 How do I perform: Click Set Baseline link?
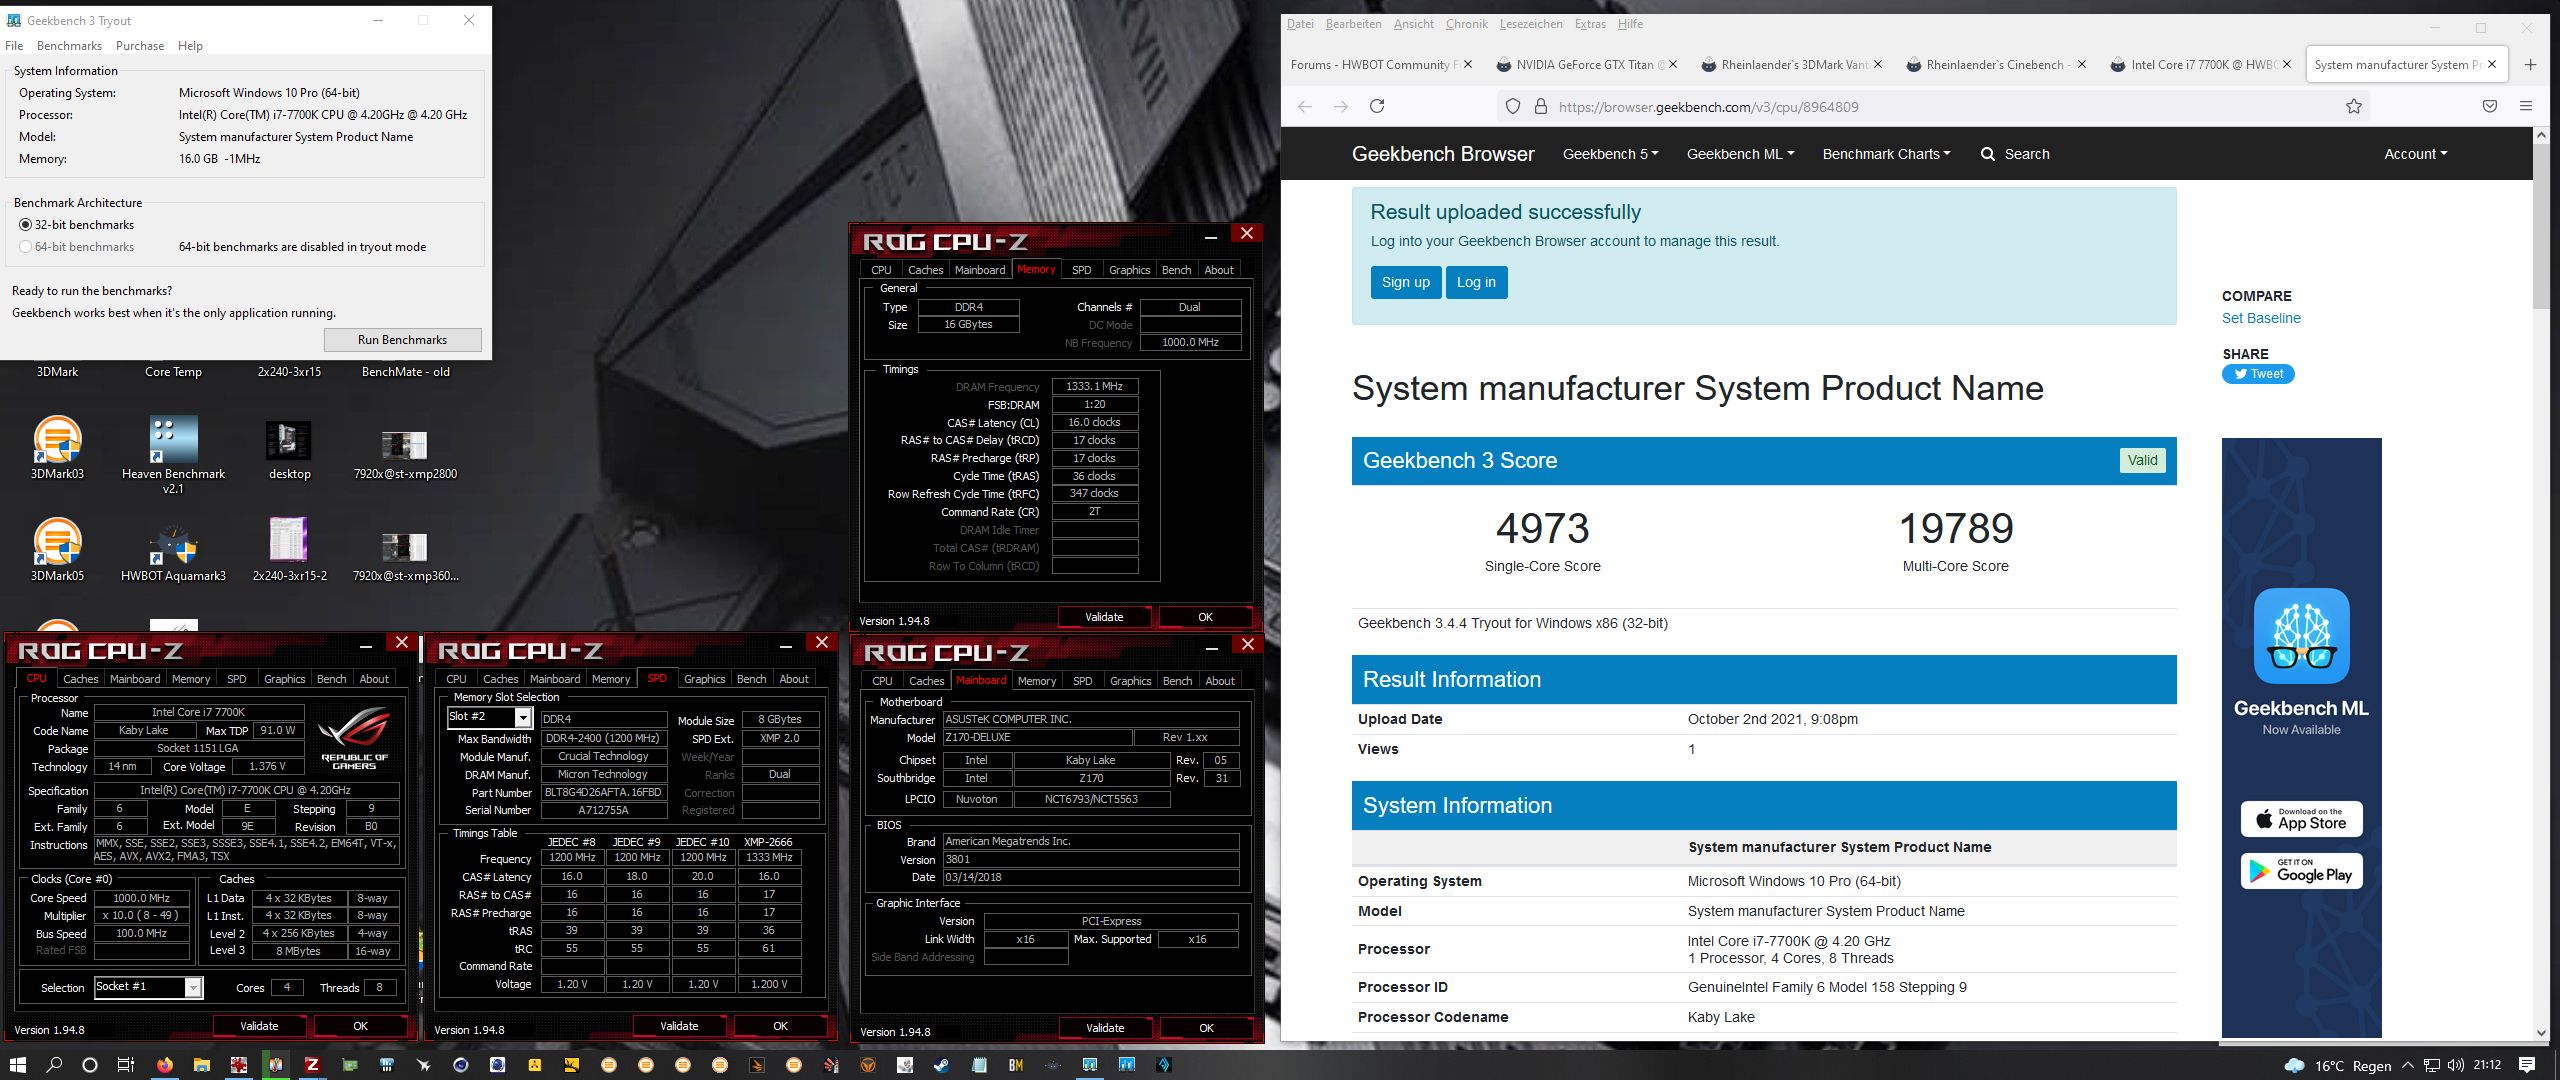pyautogui.click(x=2261, y=318)
